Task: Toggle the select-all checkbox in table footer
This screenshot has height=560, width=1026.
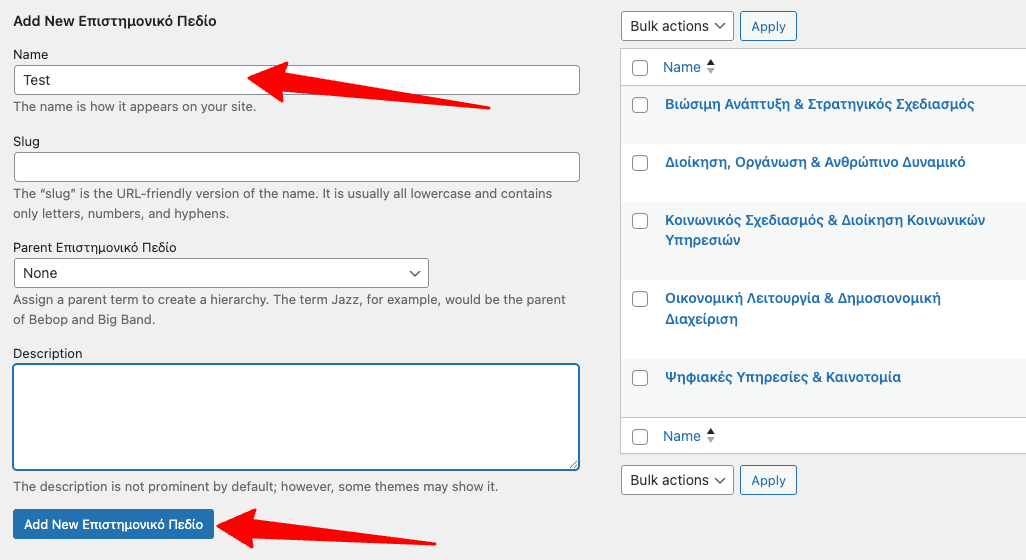Action: coord(640,437)
